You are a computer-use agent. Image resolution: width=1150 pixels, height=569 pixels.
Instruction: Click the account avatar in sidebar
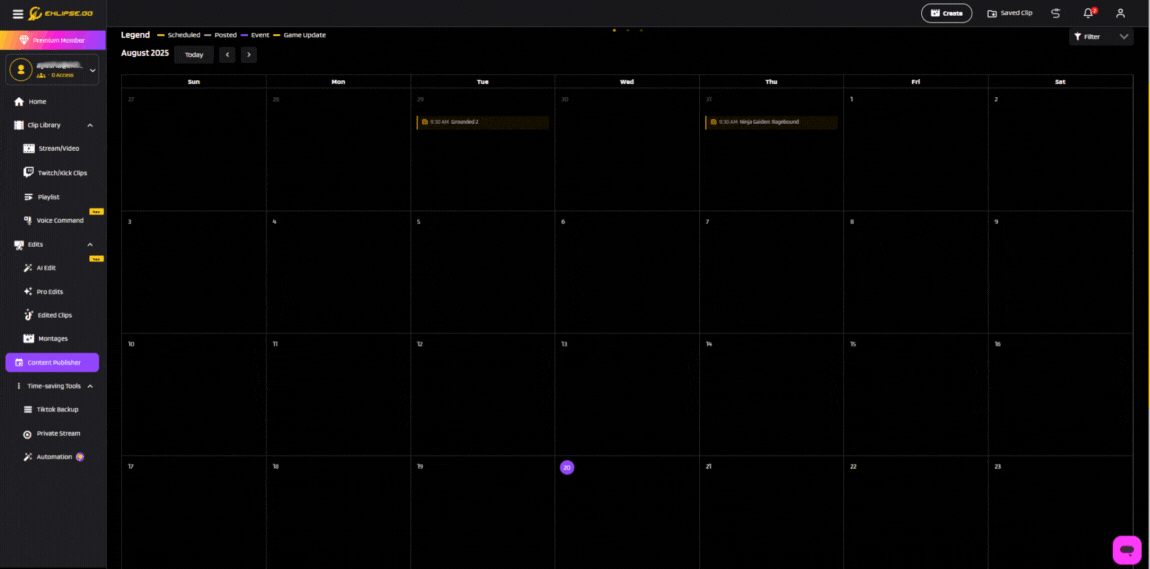[x=21, y=70]
